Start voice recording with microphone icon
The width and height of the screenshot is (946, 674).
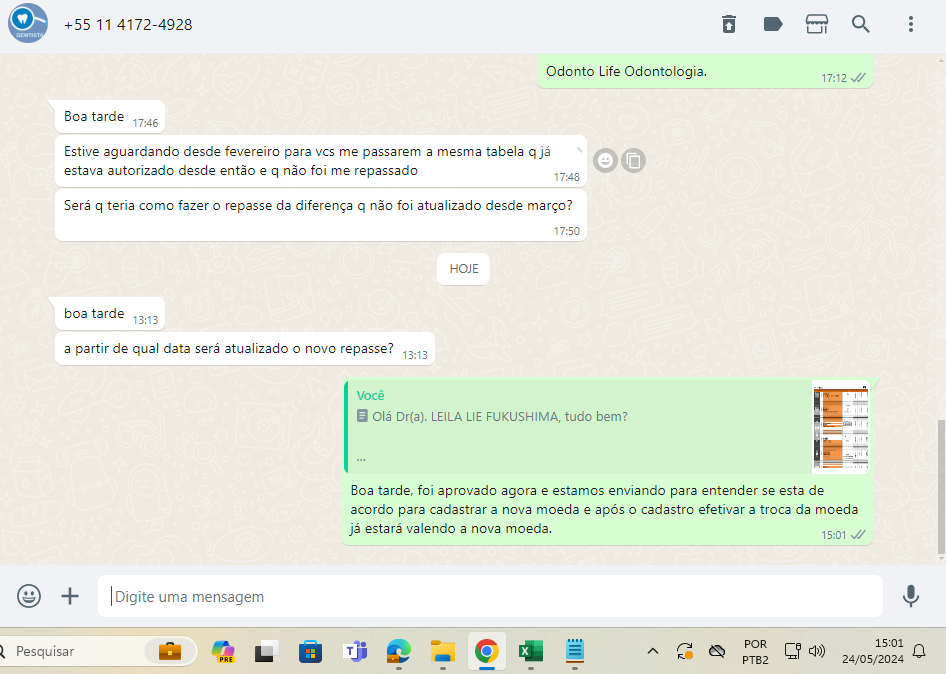910,596
